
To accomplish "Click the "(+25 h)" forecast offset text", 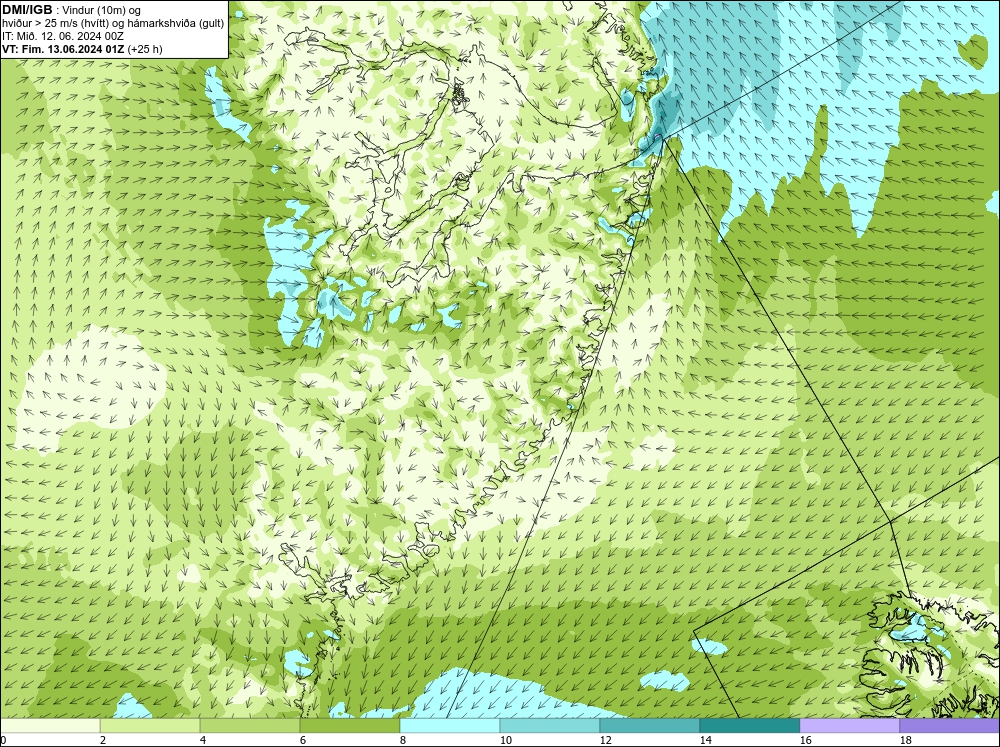I will point(145,49).
